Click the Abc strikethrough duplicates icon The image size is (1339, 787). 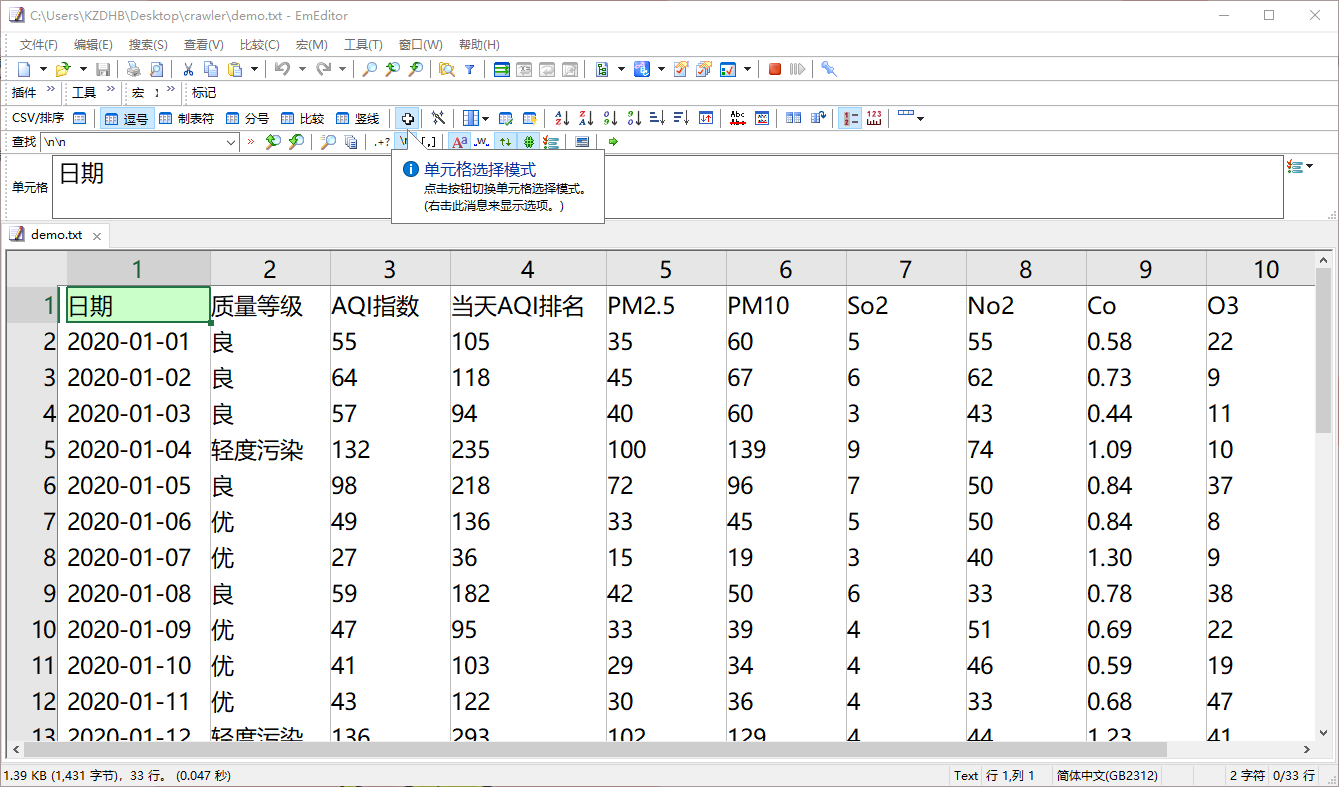coord(738,118)
